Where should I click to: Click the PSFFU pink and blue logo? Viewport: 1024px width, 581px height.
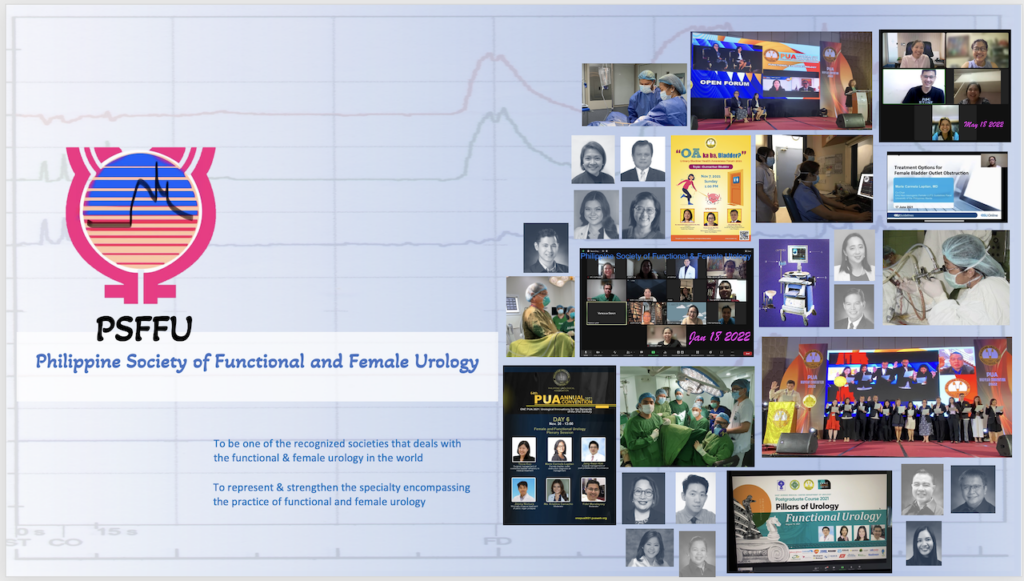(140, 225)
